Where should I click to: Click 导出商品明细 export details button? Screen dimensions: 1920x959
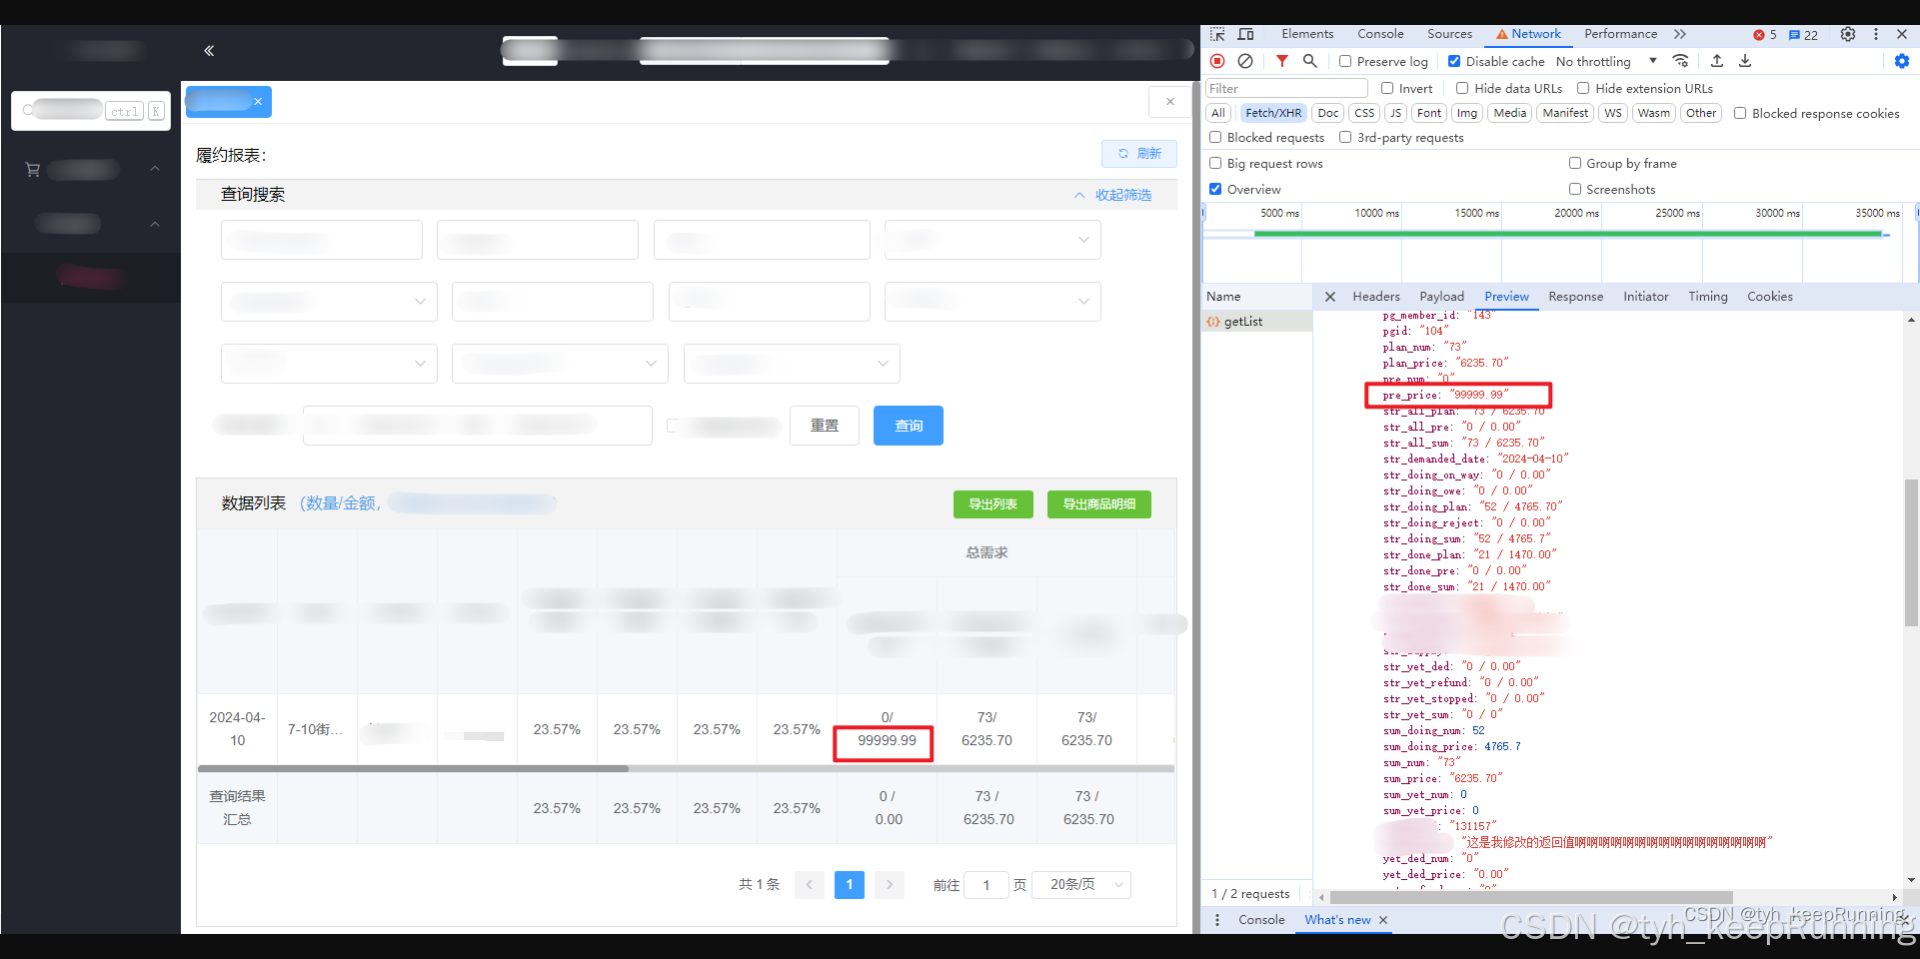1099,505
